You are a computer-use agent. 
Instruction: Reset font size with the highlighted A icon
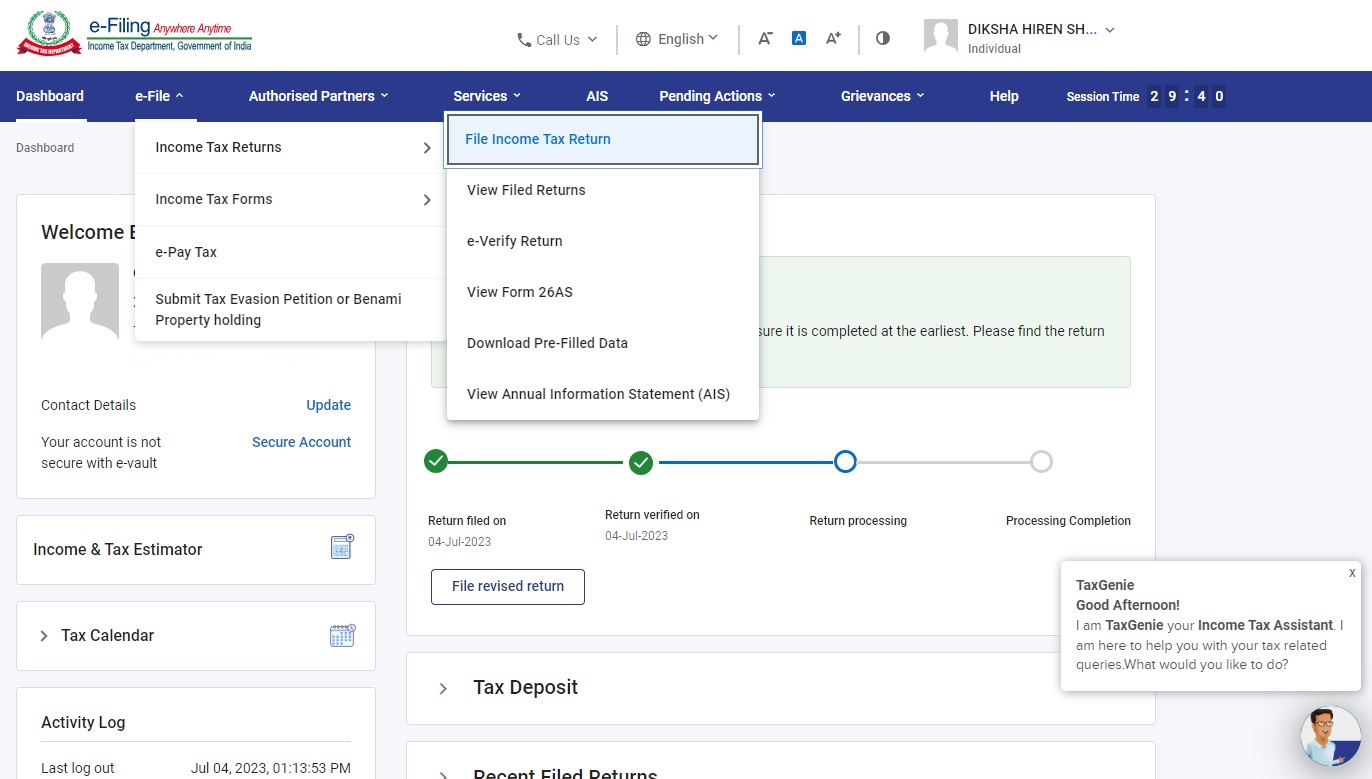point(798,37)
